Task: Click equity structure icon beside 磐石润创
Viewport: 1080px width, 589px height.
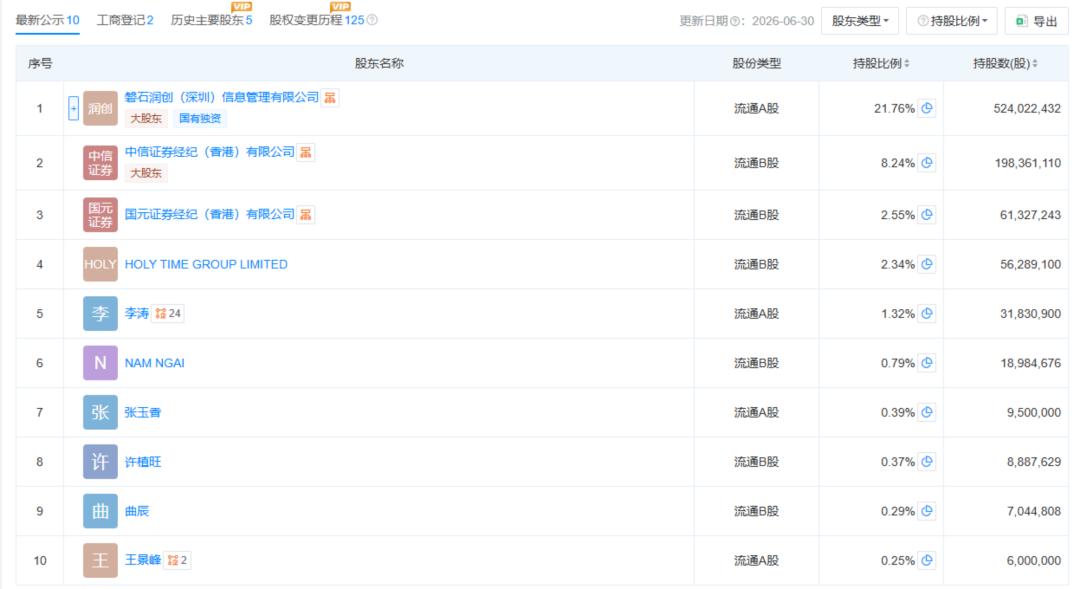Action: [330, 98]
